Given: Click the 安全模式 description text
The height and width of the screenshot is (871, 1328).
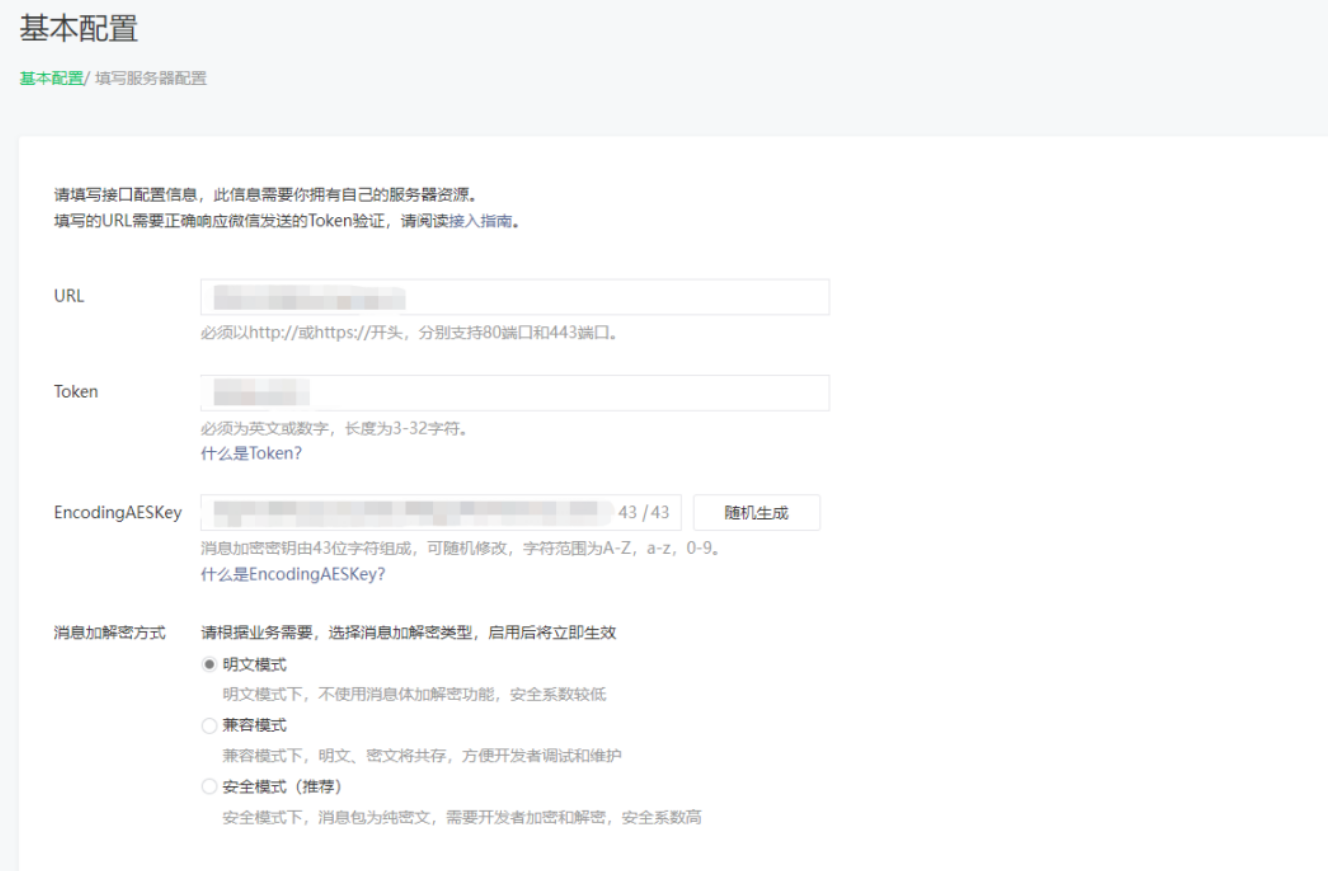Looking at the screenshot, I should click(x=464, y=817).
